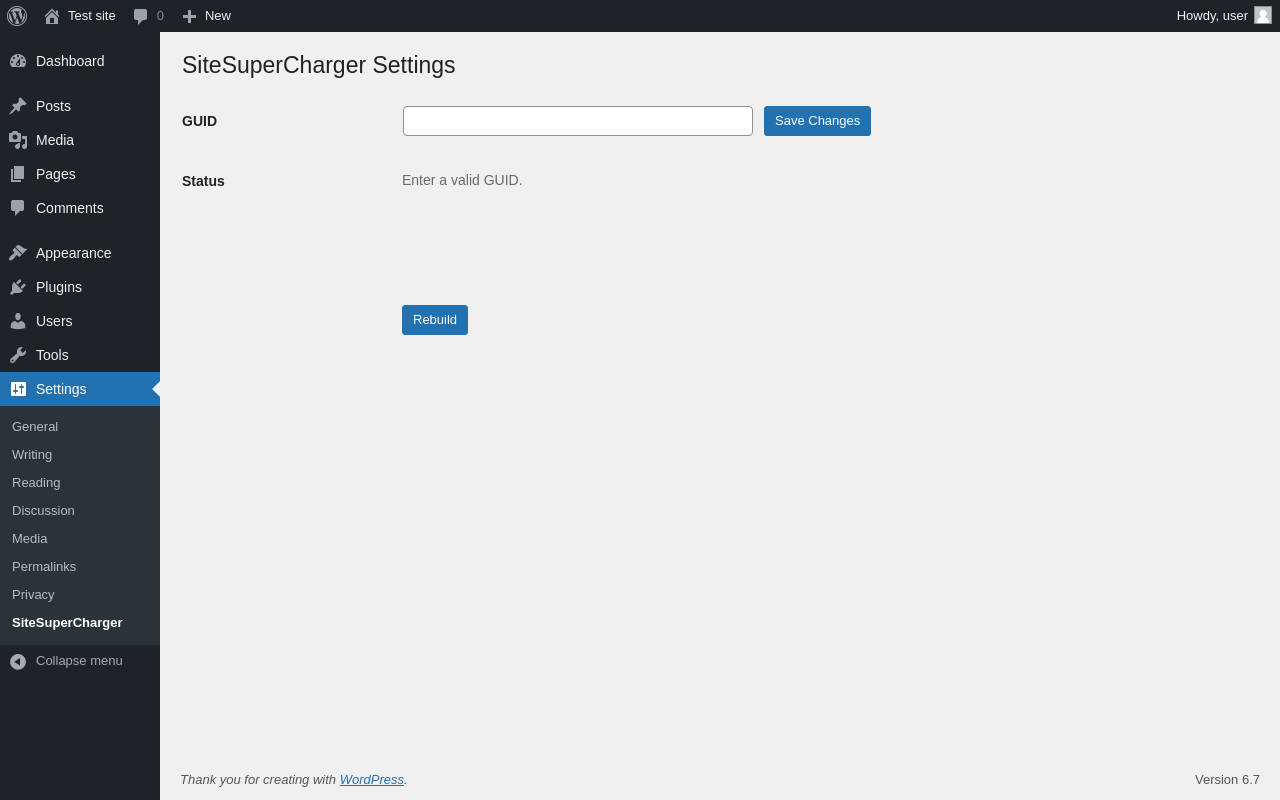Open the Howdy, user account menu
Screen dimensions: 1280x800
(x=1224, y=16)
